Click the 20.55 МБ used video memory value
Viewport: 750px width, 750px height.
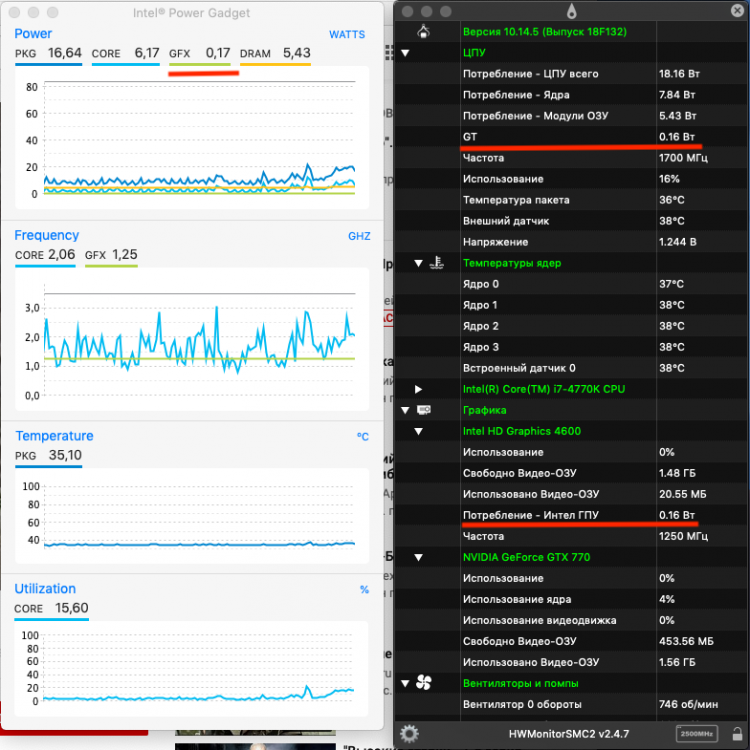(x=683, y=494)
